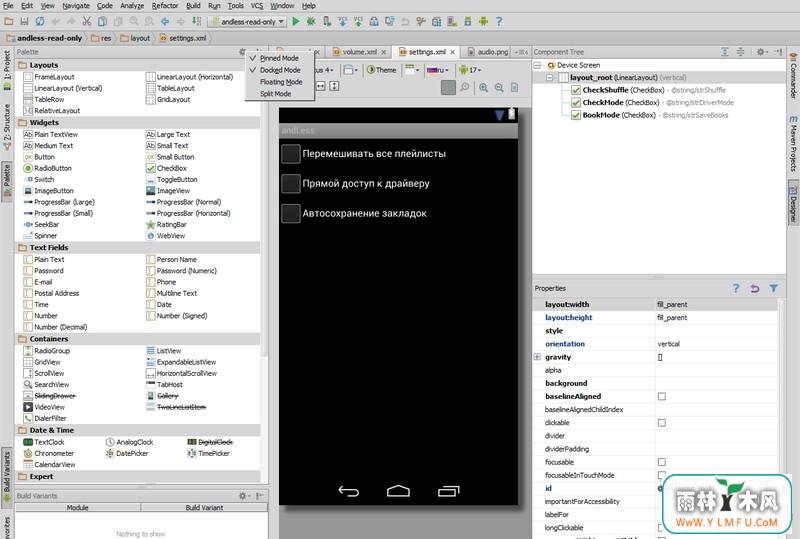Zoom in the designer preview
800x539 pixels.
(483, 88)
